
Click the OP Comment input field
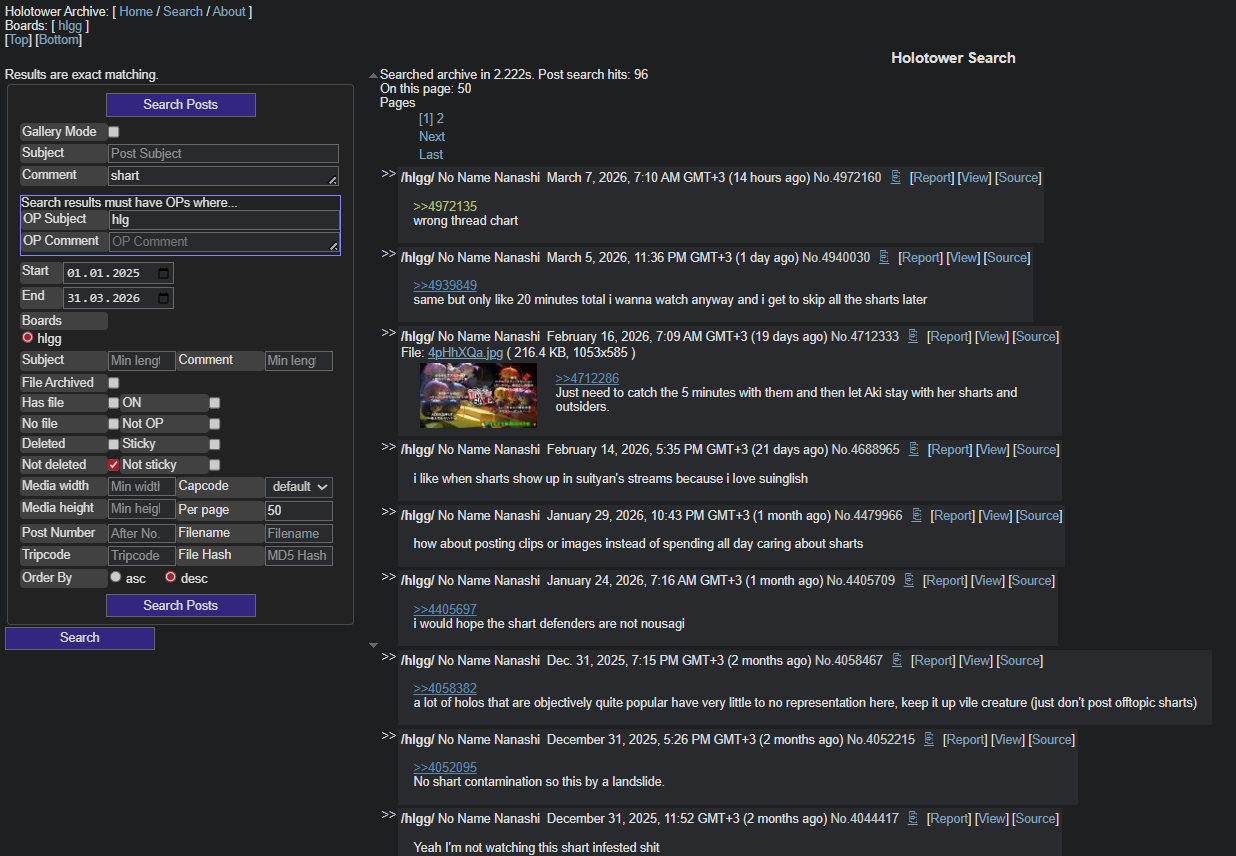(x=224, y=242)
